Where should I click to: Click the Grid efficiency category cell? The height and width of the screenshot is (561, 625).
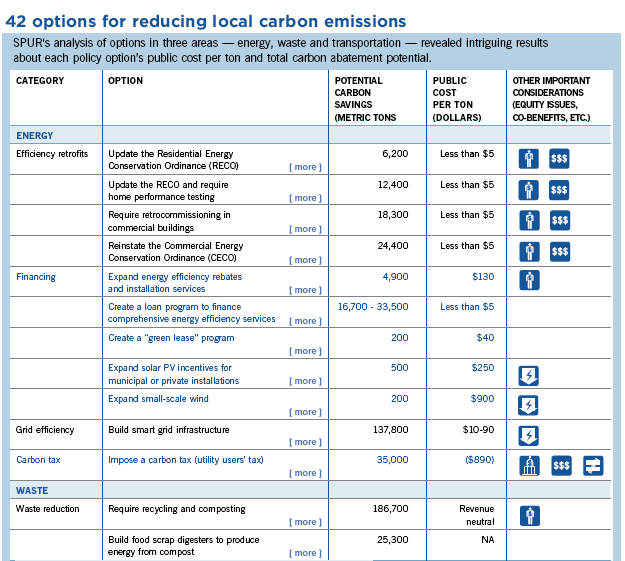click(x=45, y=430)
